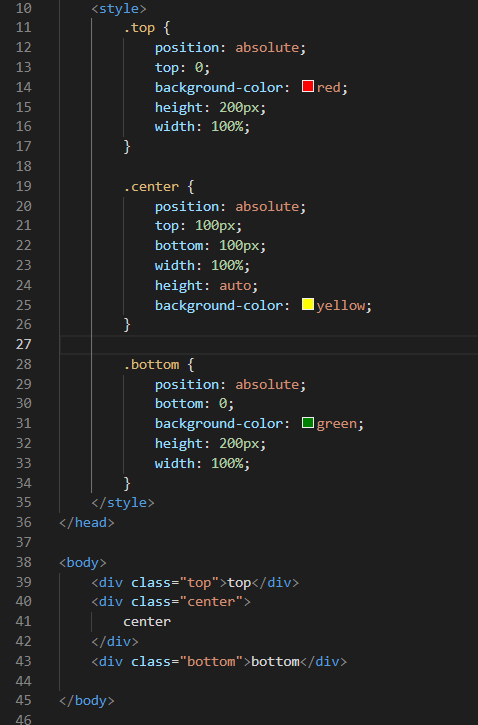478x725 pixels.
Task: Open the green color swatch picker
Action: tap(308, 423)
